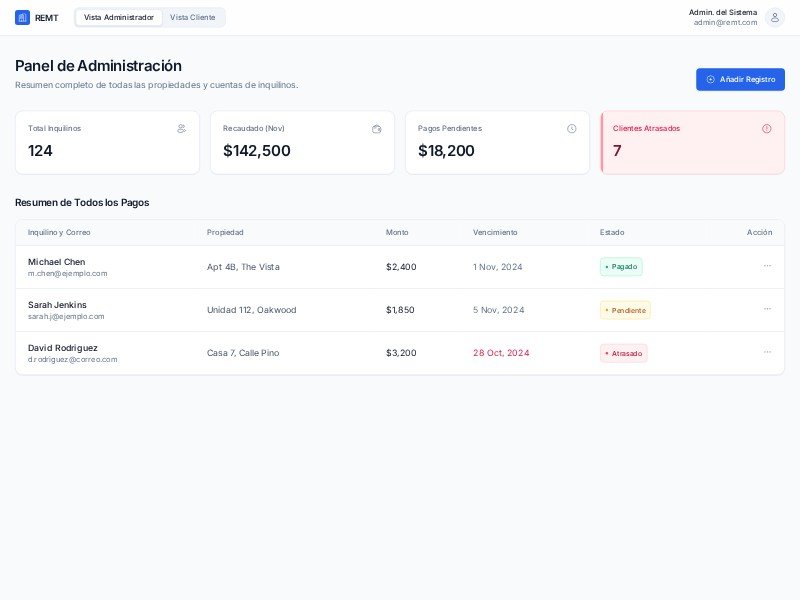Screen dimensions: 800x600
Task: Open the actions menu for Sarah Jenkins
Action: tap(767, 309)
